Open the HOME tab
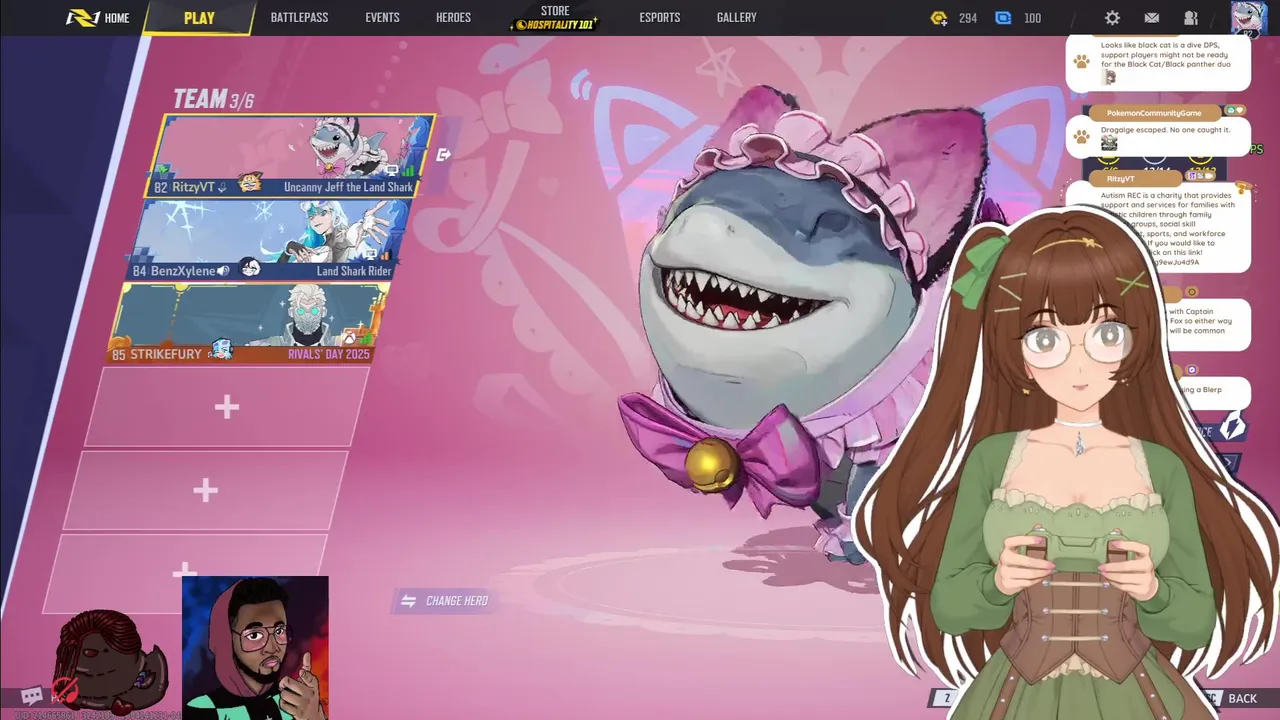Screen dimensions: 1280x720 click(116, 18)
